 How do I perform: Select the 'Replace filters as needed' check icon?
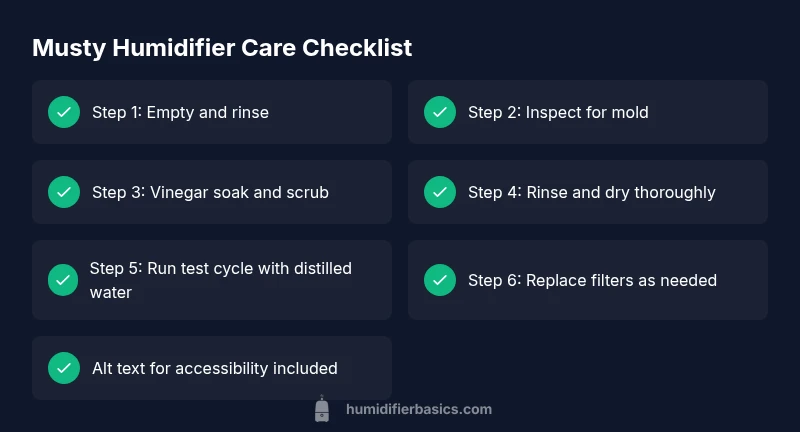click(x=440, y=280)
